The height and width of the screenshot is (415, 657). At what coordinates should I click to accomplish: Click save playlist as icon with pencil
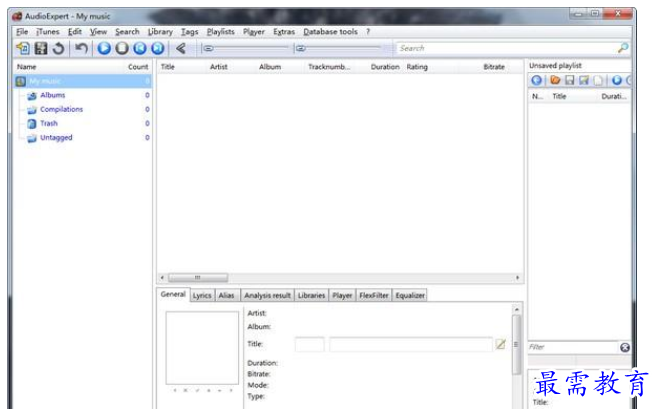pyautogui.click(x=584, y=80)
